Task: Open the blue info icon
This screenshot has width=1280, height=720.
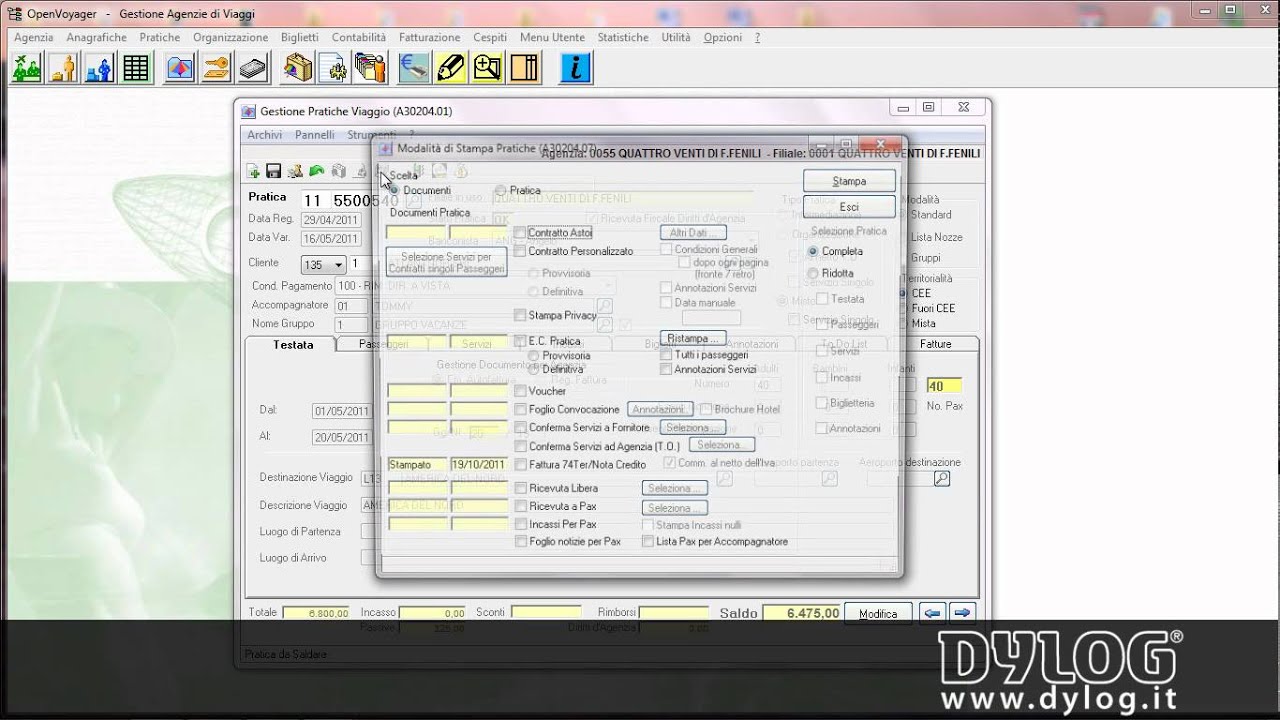Action: (x=575, y=68)
